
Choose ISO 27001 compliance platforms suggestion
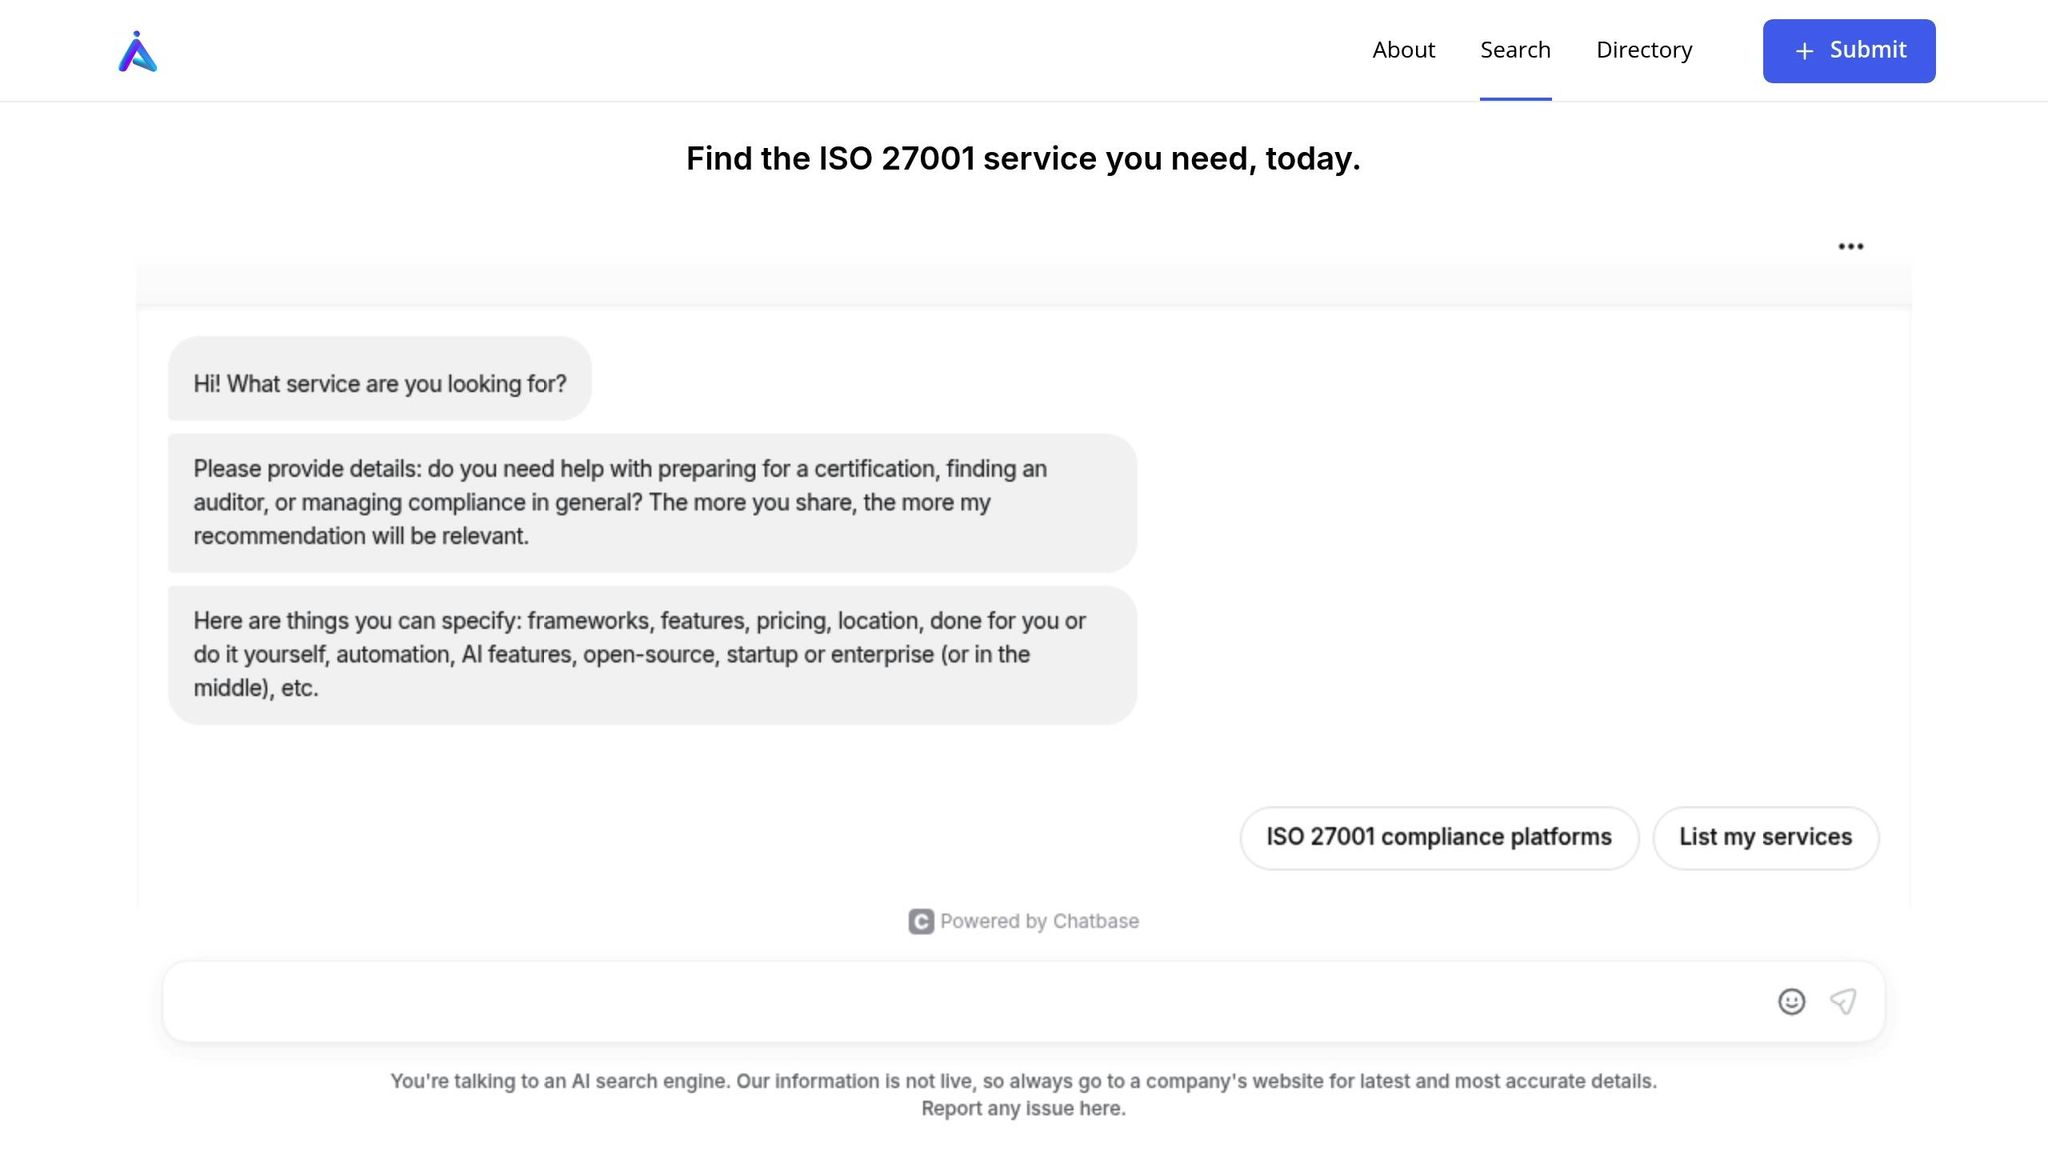click(x=1438, y=837)
